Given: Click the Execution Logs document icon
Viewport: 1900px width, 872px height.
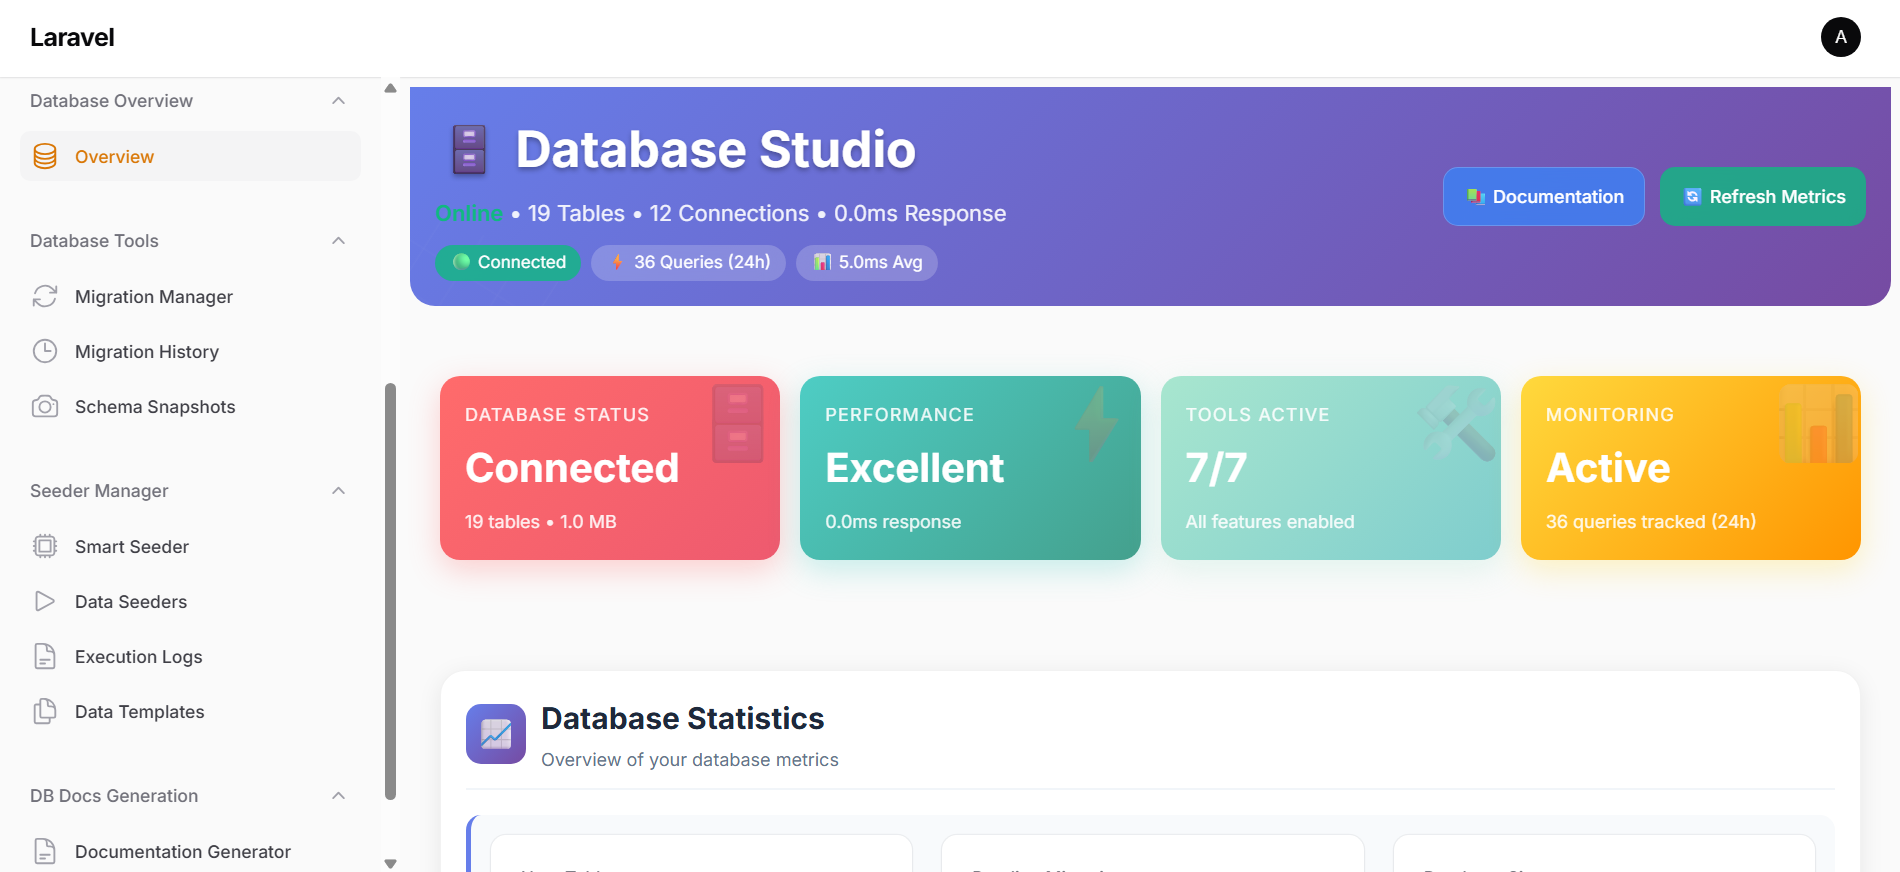Looking at the screenshot, I should click(x=45, y=656).
